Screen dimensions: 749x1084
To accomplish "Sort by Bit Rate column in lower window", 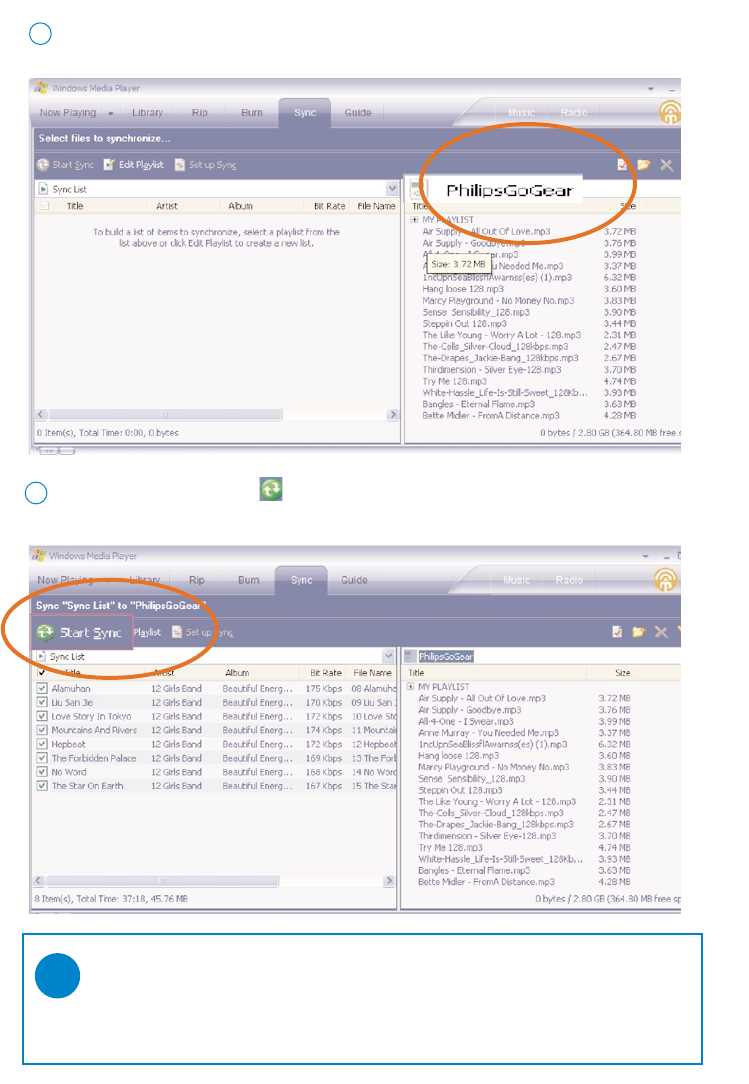I will coord(326,673).
